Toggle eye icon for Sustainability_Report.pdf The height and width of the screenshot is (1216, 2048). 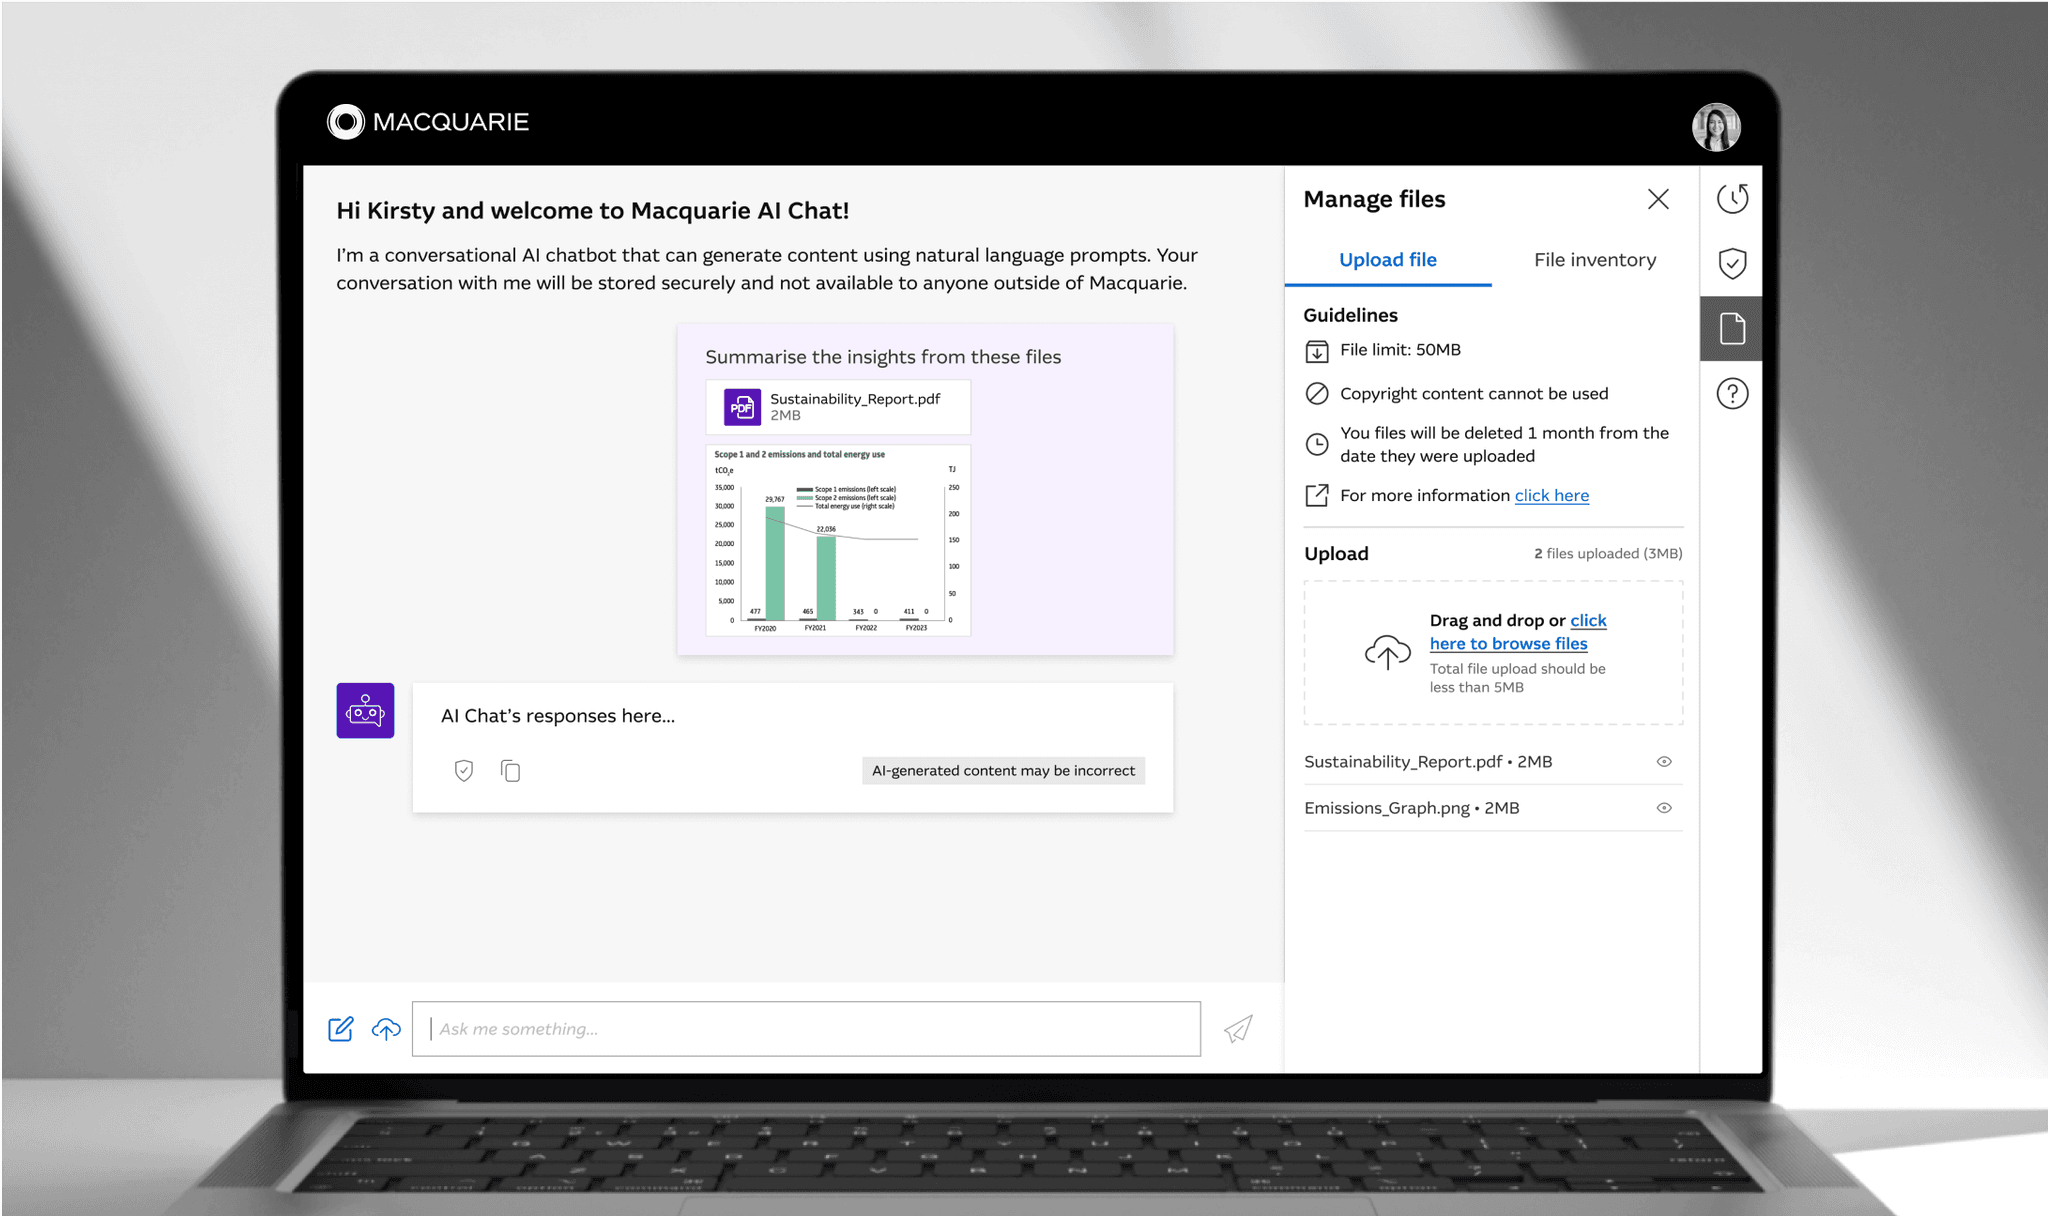1664,762
